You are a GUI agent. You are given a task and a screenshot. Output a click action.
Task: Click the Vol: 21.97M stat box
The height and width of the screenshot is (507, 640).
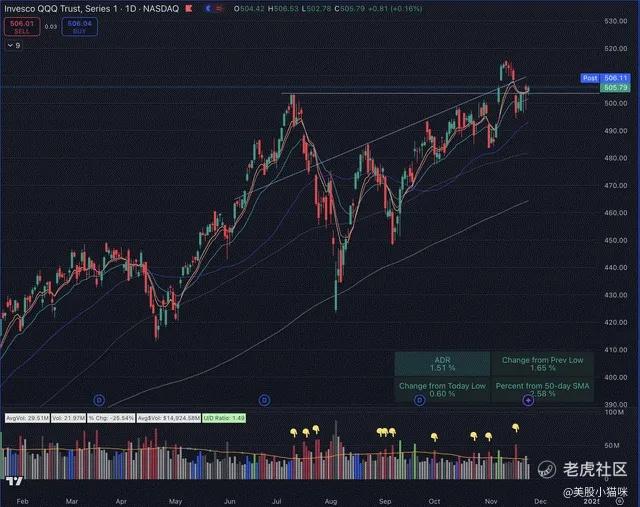(68, 418)
